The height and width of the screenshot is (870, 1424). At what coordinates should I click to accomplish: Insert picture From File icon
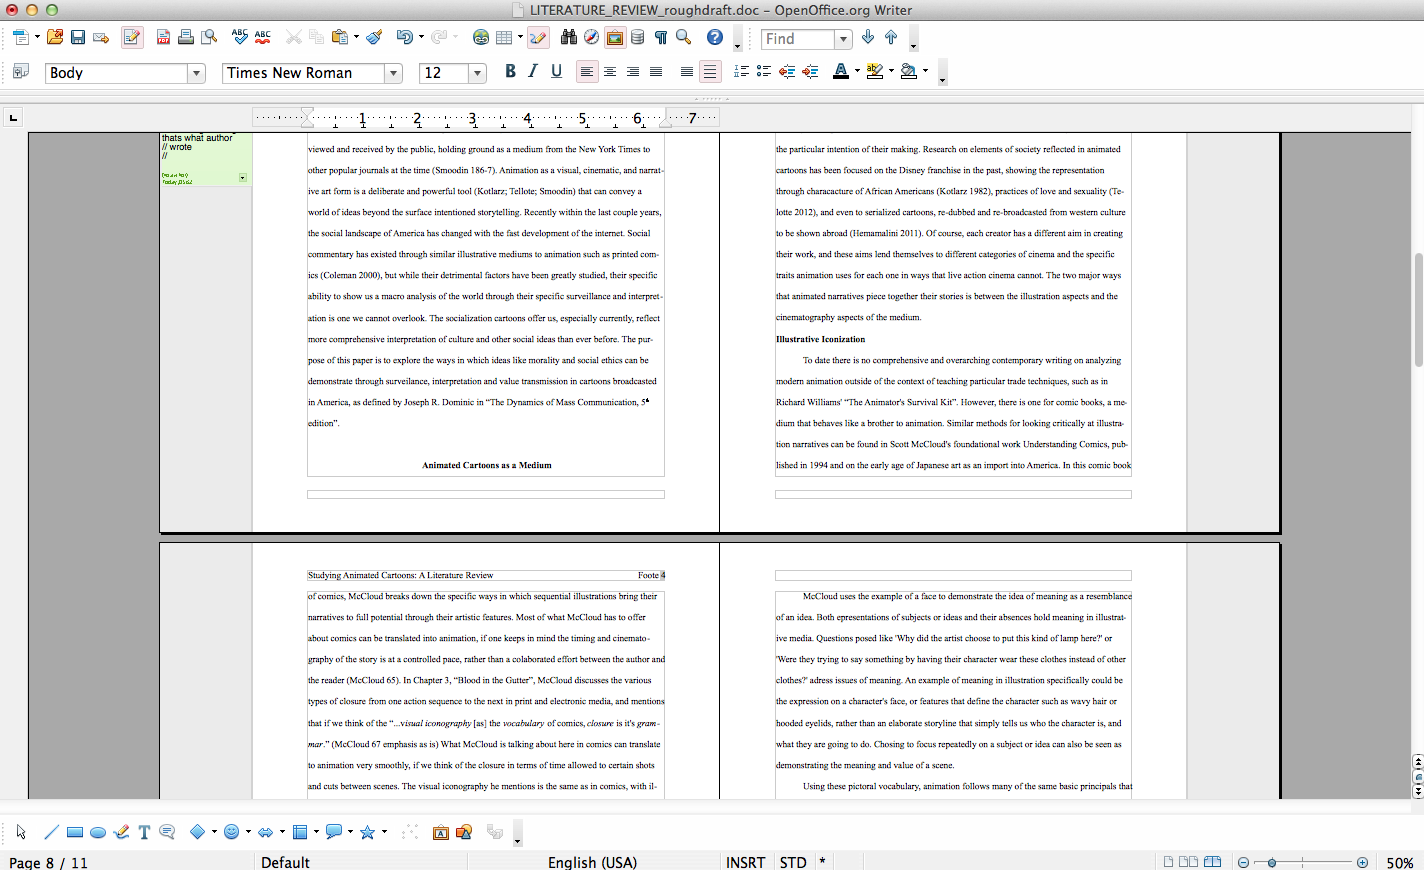click(x=464, y=832)
